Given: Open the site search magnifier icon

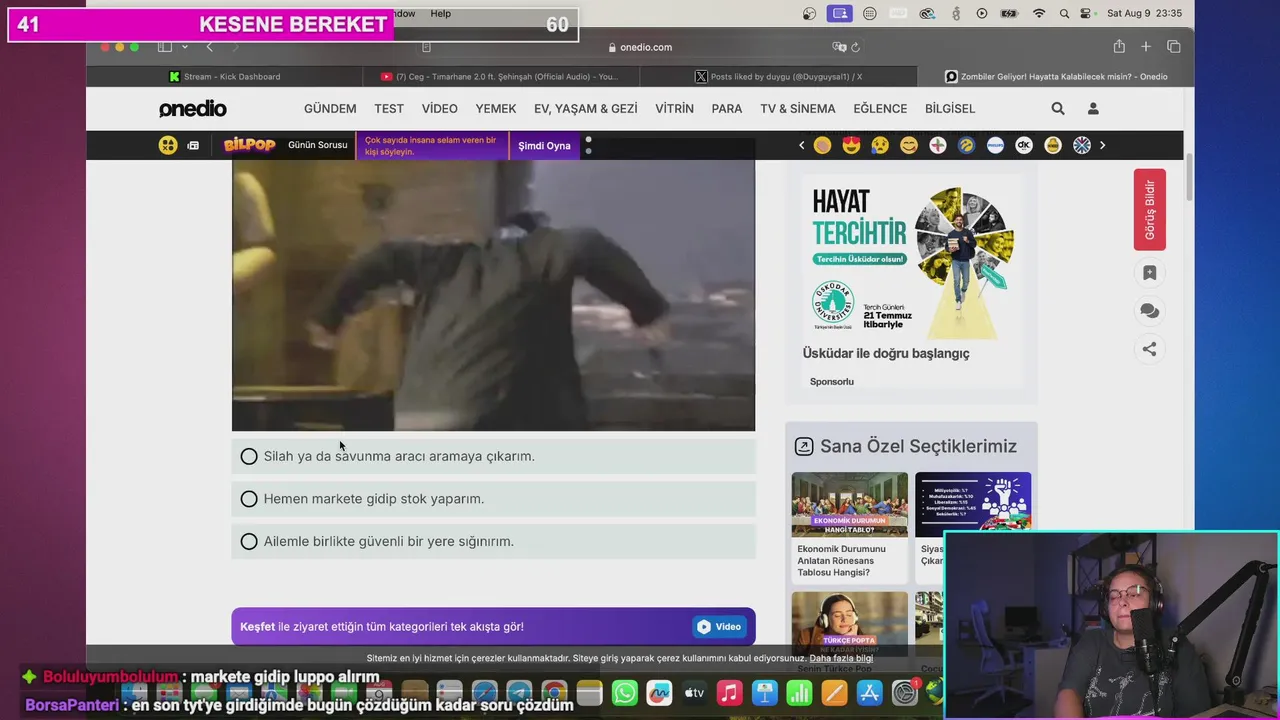Looking at the screenshot, I should coord(1058,109).
